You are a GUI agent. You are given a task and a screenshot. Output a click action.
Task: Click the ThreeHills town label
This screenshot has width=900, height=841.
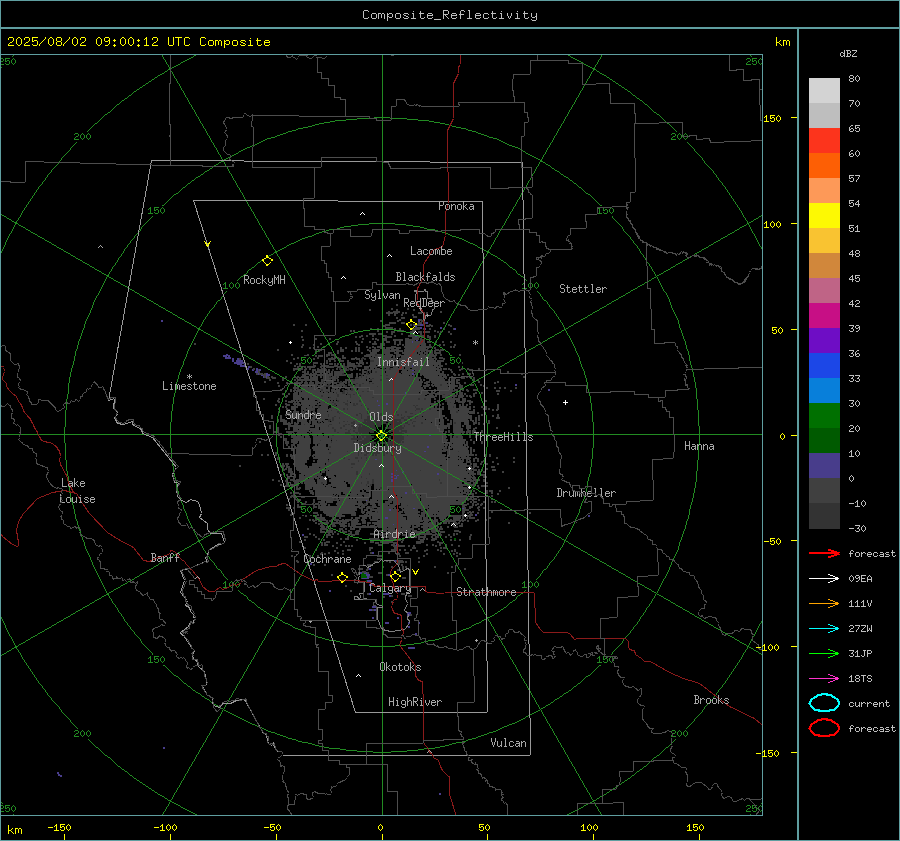pyautogui.click(x=503, y=437)
